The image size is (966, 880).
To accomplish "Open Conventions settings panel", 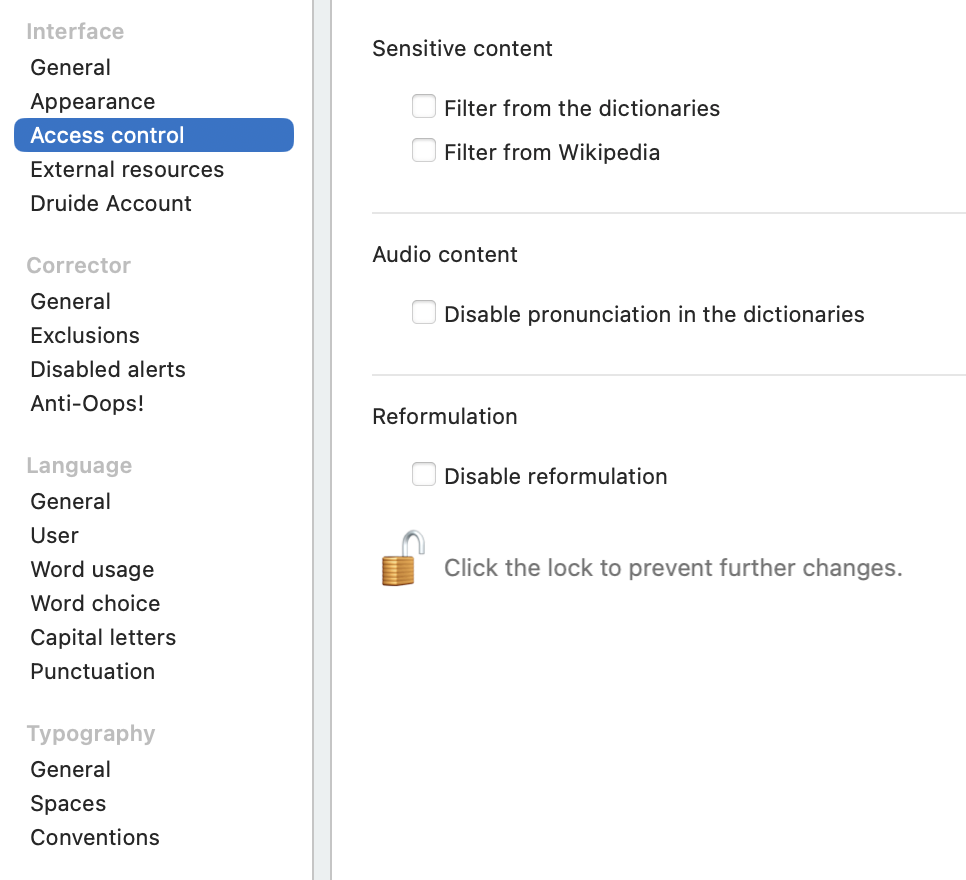I will [x=95, y=837].
